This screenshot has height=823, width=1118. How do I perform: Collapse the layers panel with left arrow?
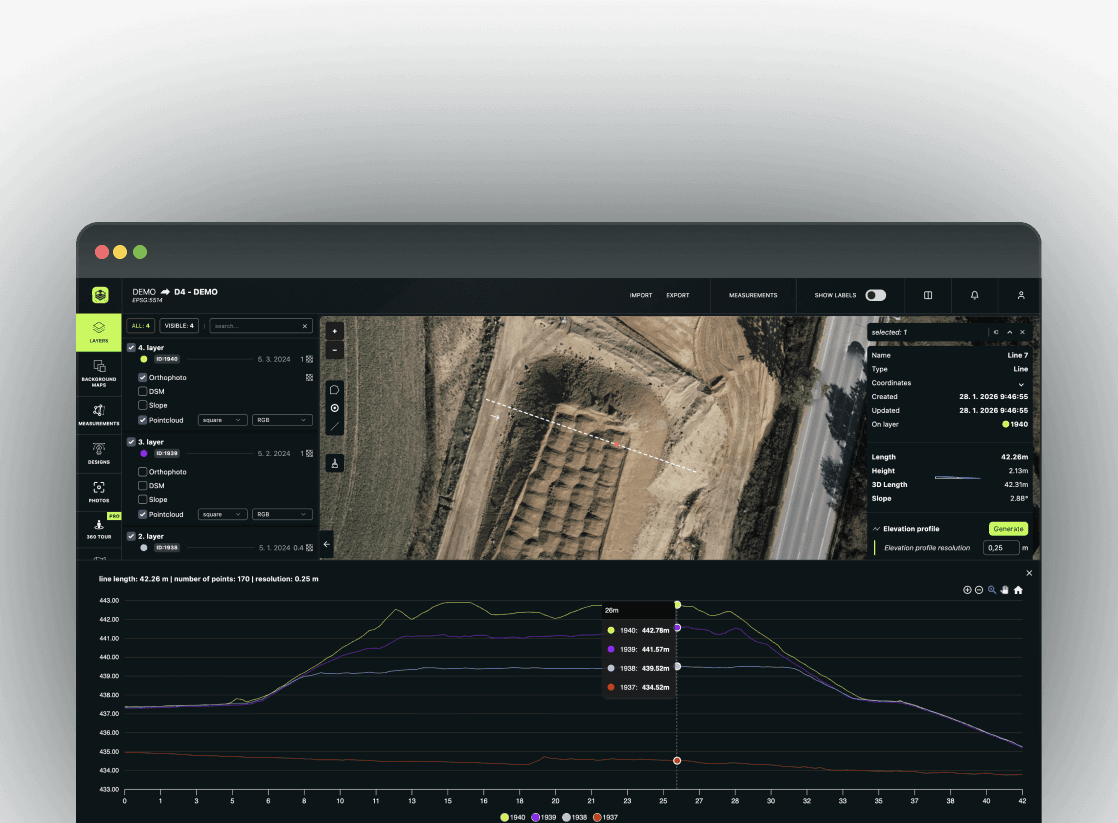(x=327, y=544)
